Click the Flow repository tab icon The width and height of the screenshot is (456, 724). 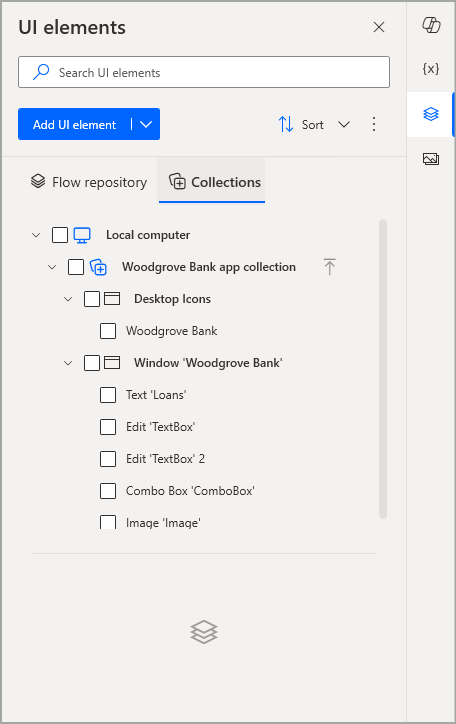38,181
